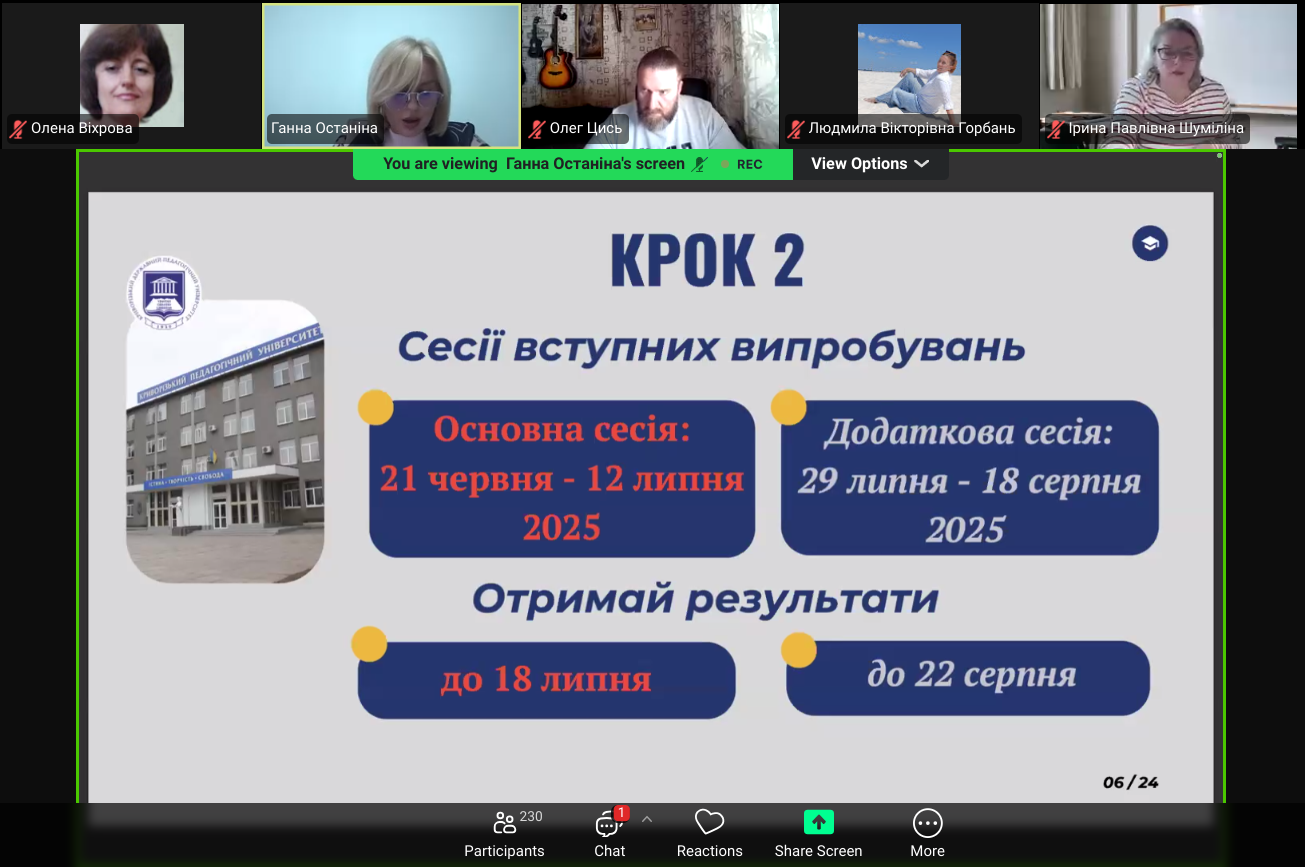Open the Participants panel icon

pyautogui.click(x=505, y=824)
